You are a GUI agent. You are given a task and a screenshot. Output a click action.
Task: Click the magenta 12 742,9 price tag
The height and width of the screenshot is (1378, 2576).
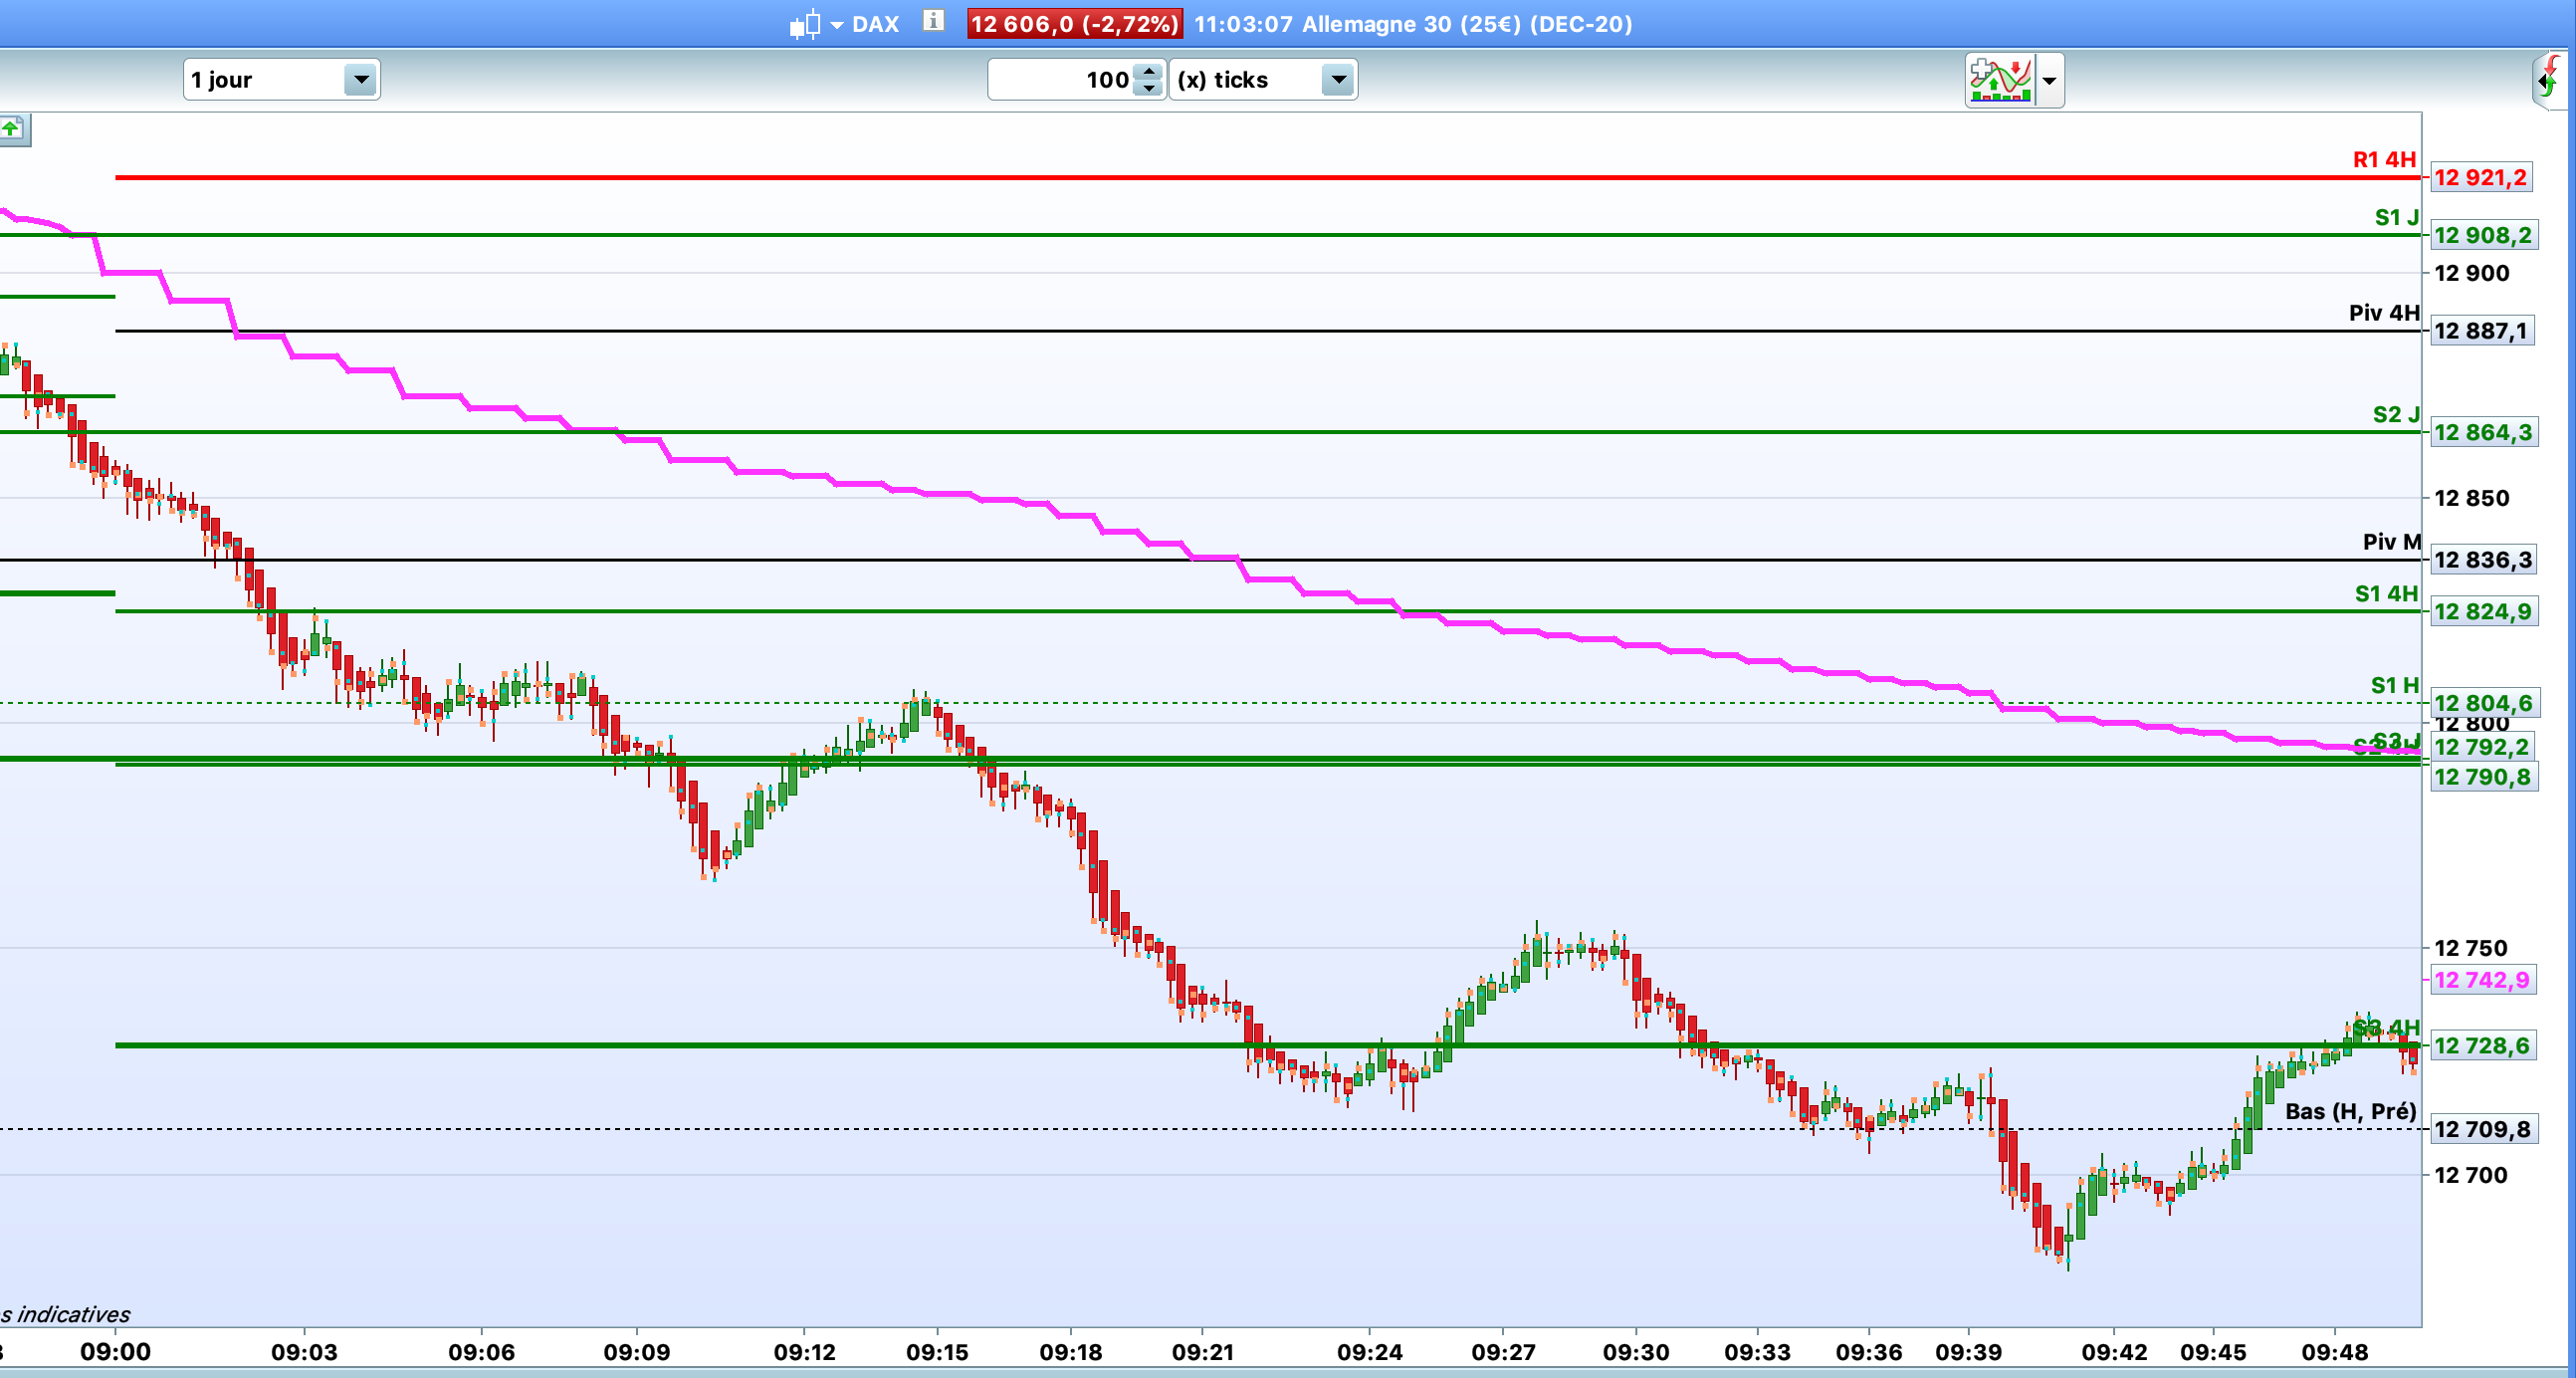(2481, 980)
